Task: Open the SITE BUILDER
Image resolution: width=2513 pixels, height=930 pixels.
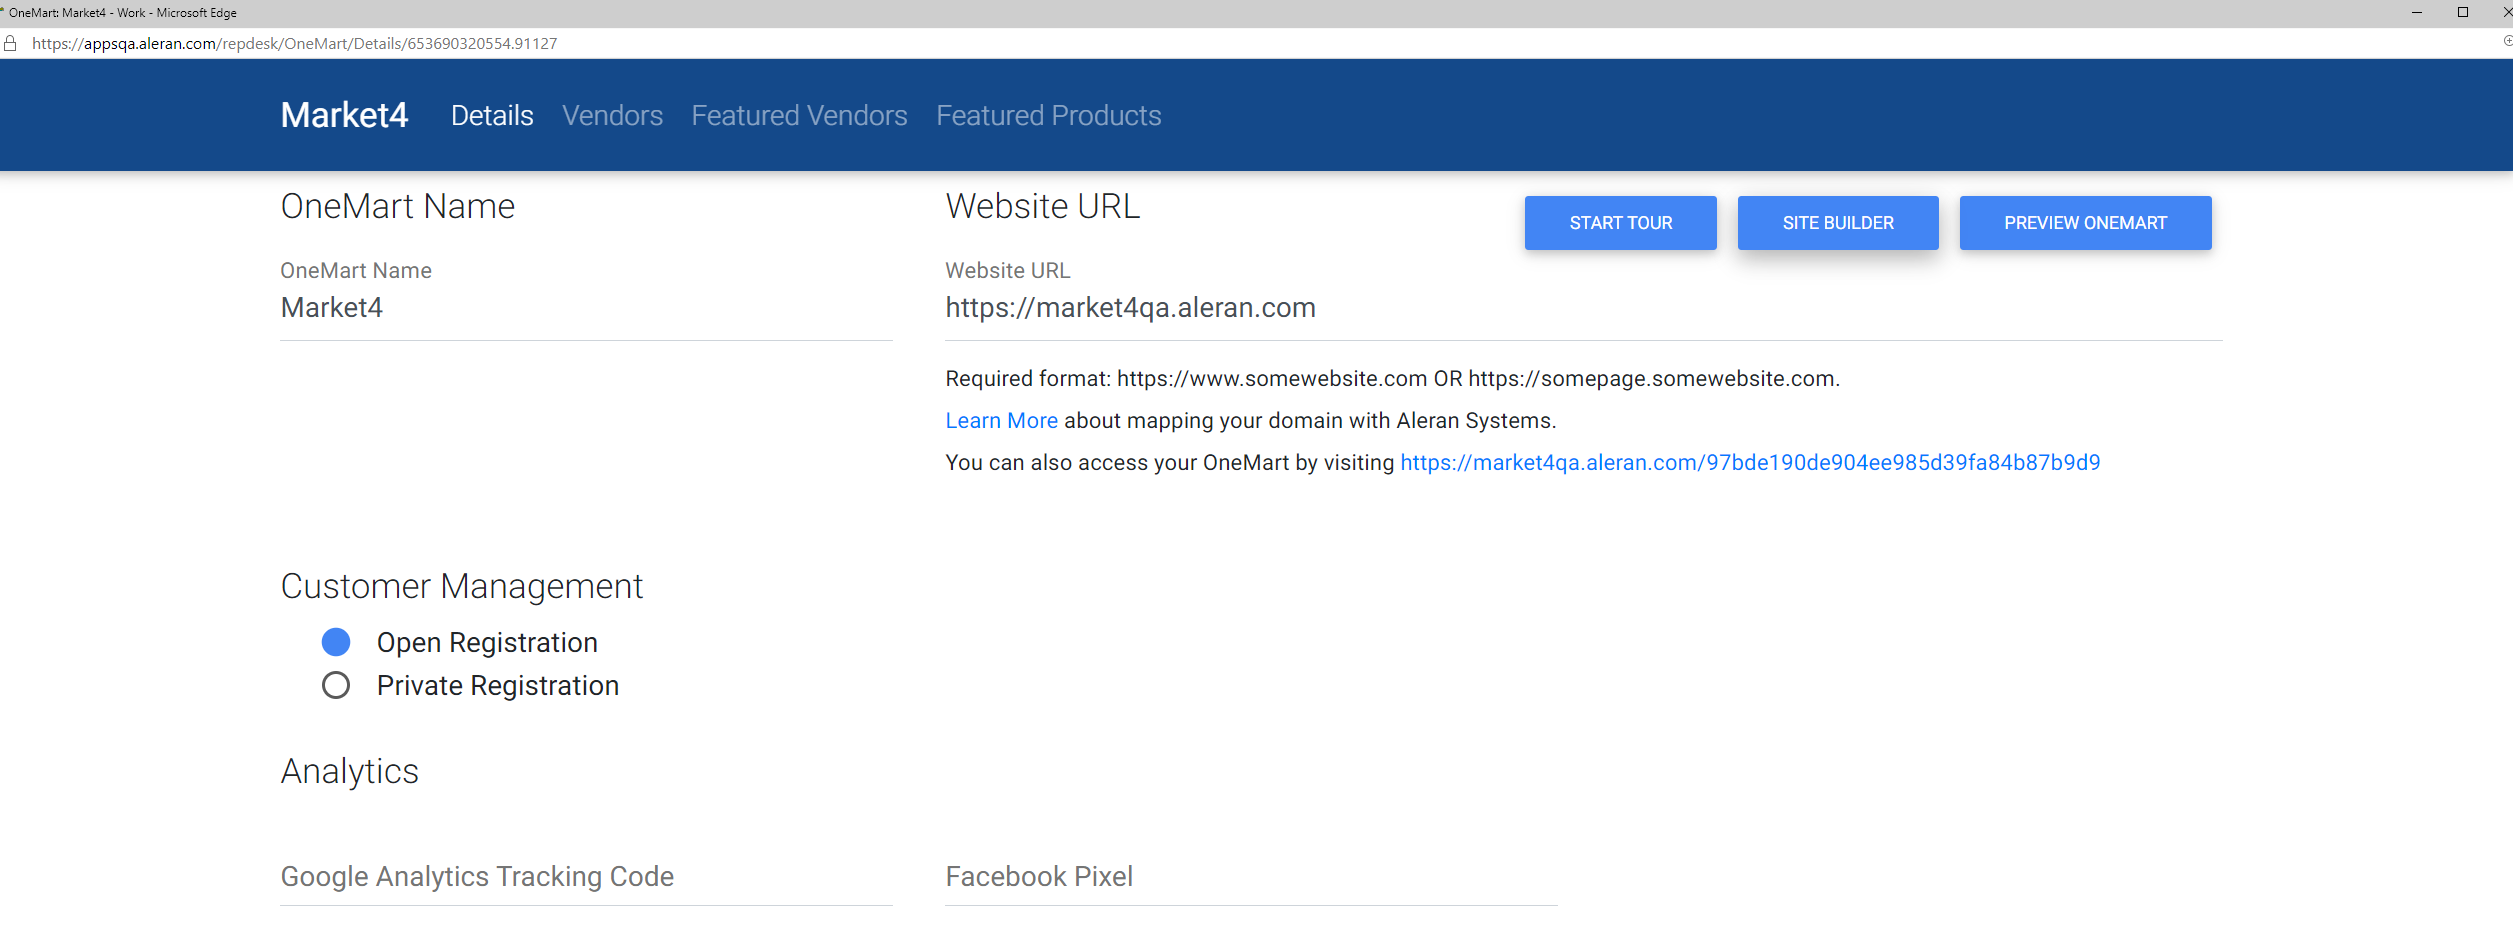Action: coord(1837,222)
